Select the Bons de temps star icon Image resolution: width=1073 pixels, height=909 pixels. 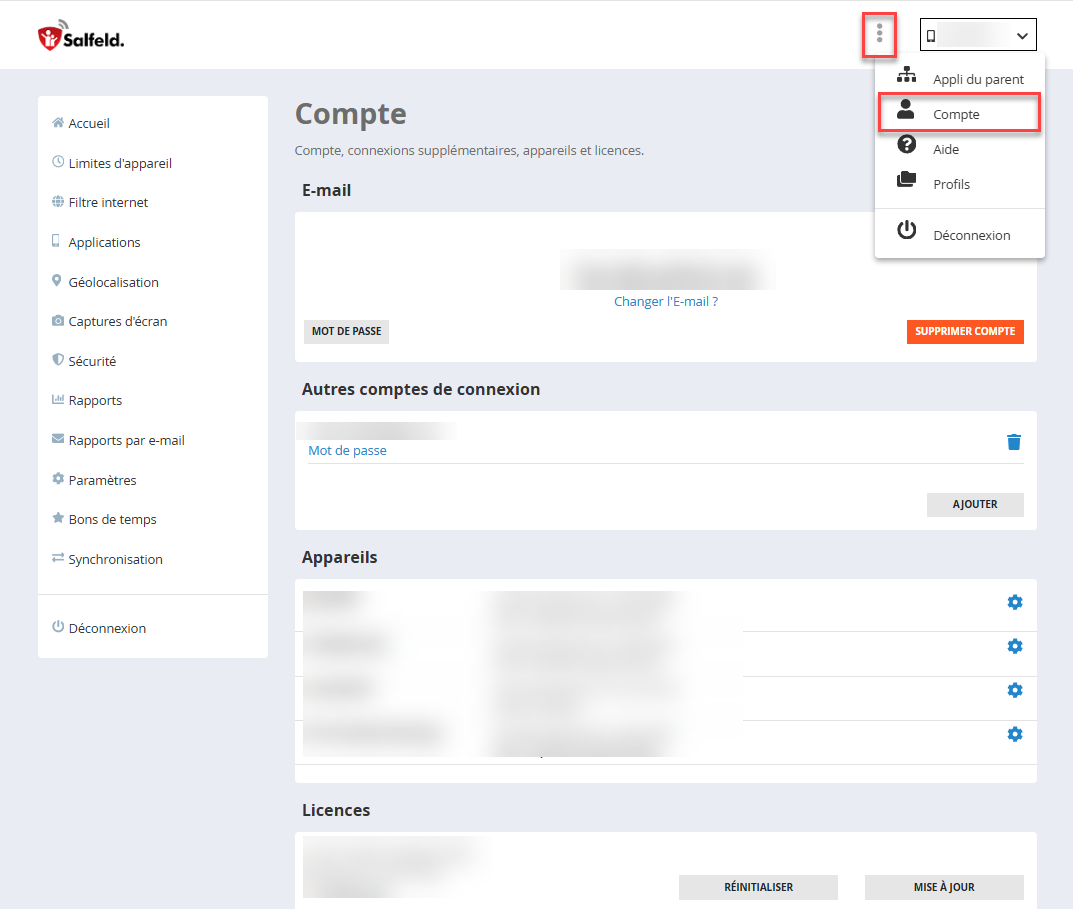point(59,519)
